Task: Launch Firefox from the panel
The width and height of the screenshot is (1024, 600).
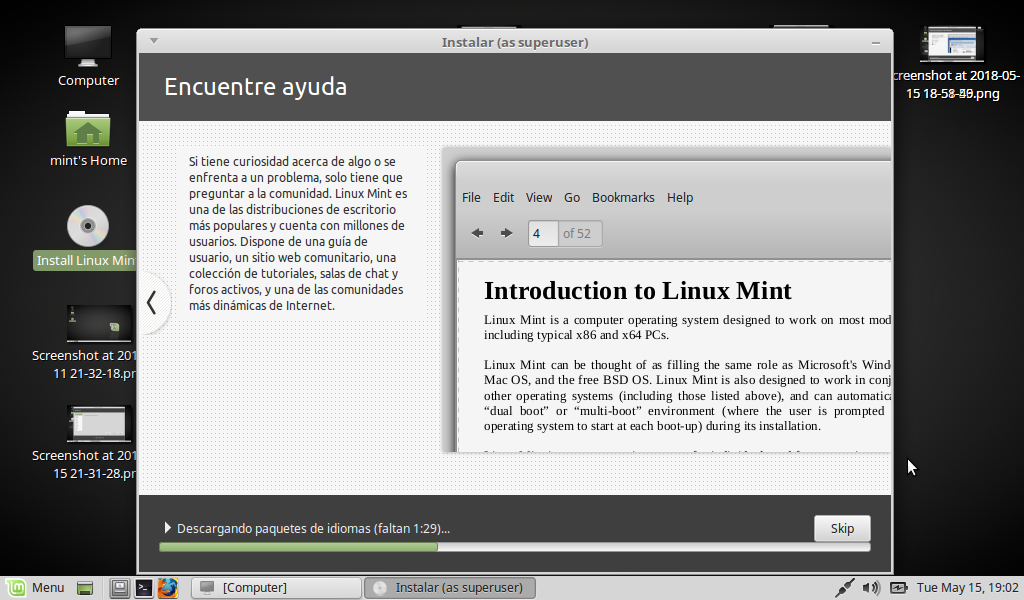Action: point(167,588)
